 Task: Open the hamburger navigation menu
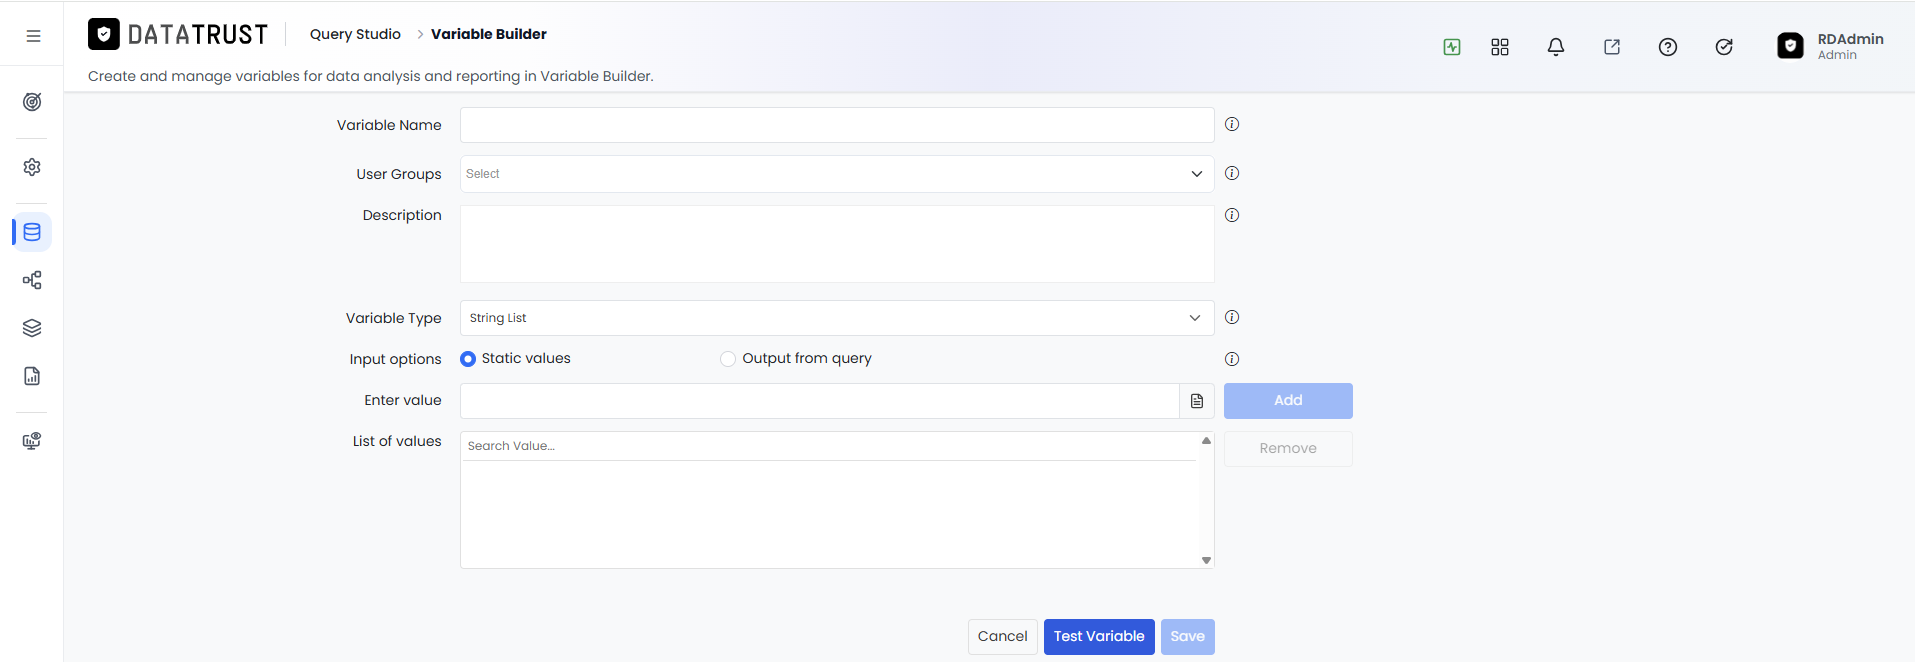[x=33, y=36]
